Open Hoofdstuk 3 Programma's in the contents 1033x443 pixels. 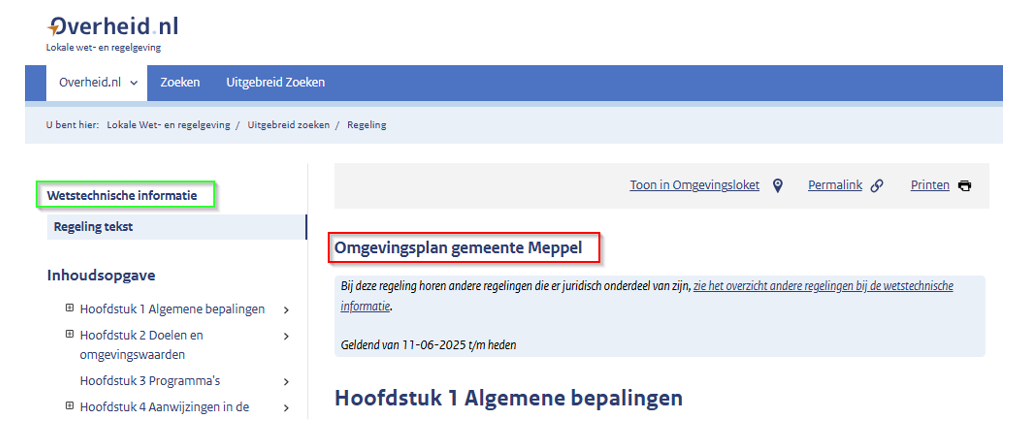[x=150, y=381]
